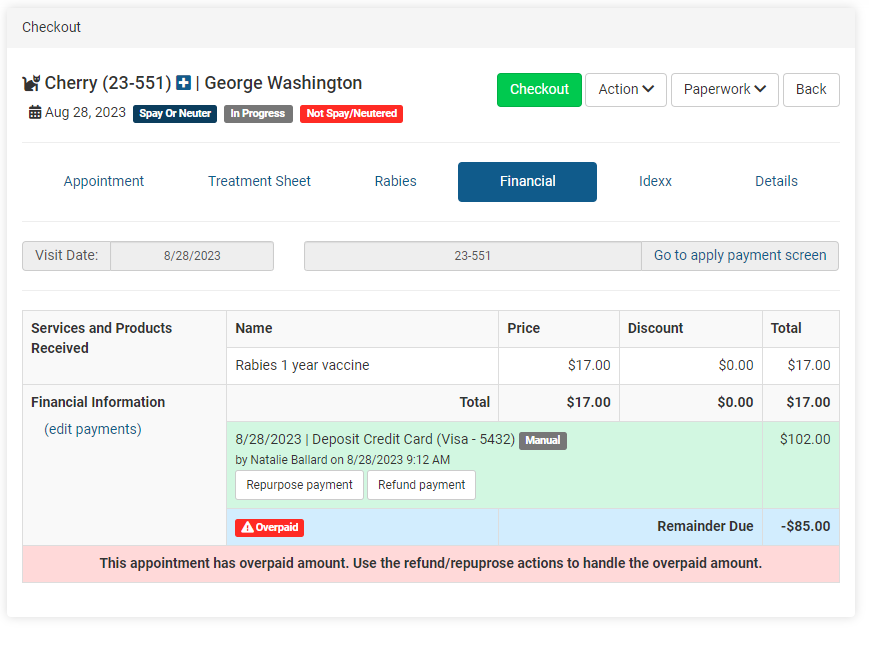Click the Visit Date field
869x654 pixels.
tap(192, 256)
